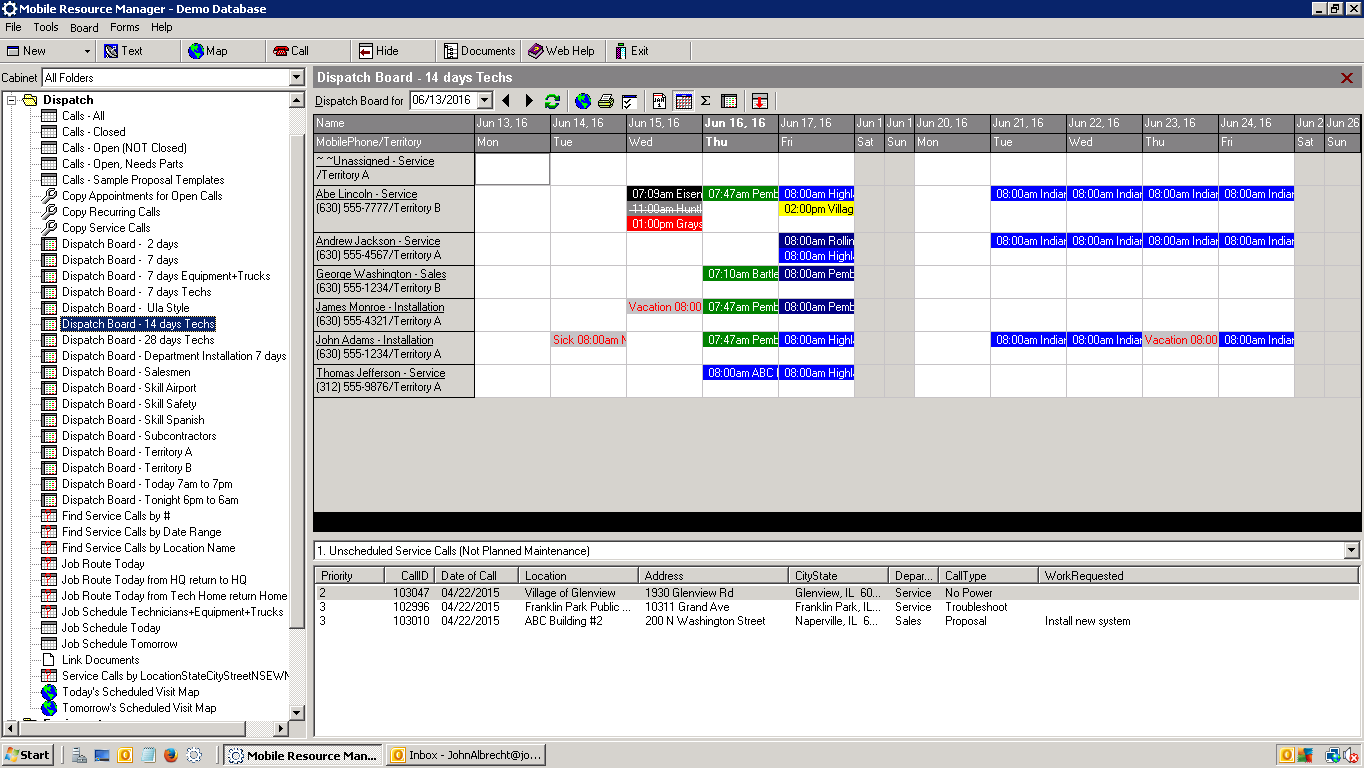Open the Help menu
This screenshot has width=1364, height=768.
point(162,27)
